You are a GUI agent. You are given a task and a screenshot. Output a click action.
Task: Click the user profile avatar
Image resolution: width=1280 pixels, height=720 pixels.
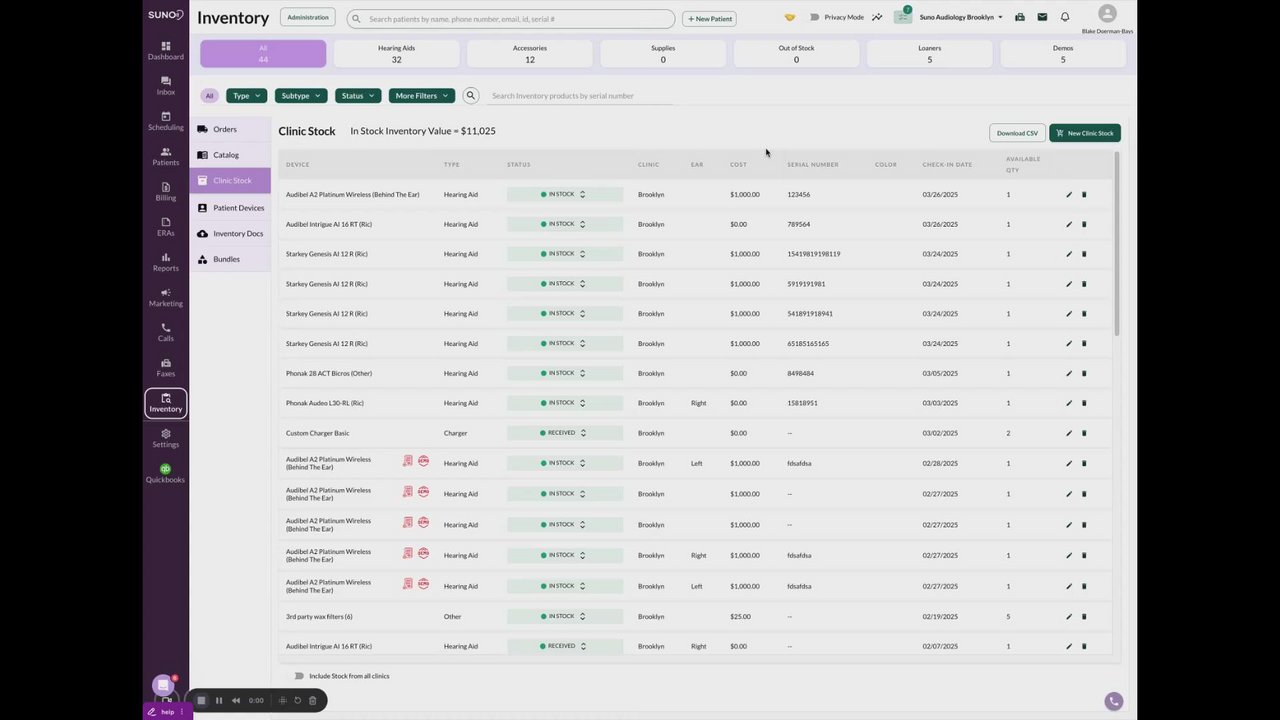[1107, 13]
